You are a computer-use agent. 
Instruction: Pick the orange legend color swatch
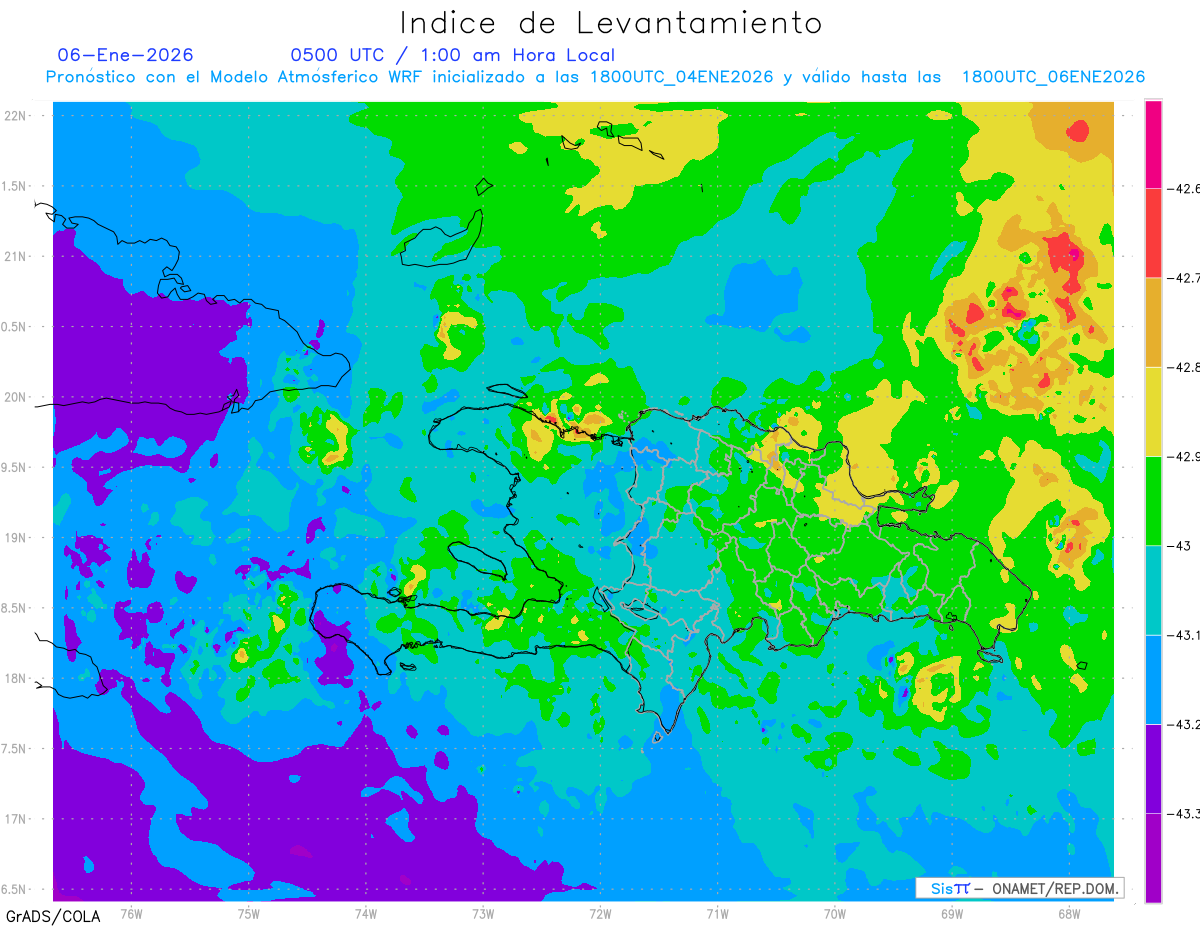pos(1153,322)
